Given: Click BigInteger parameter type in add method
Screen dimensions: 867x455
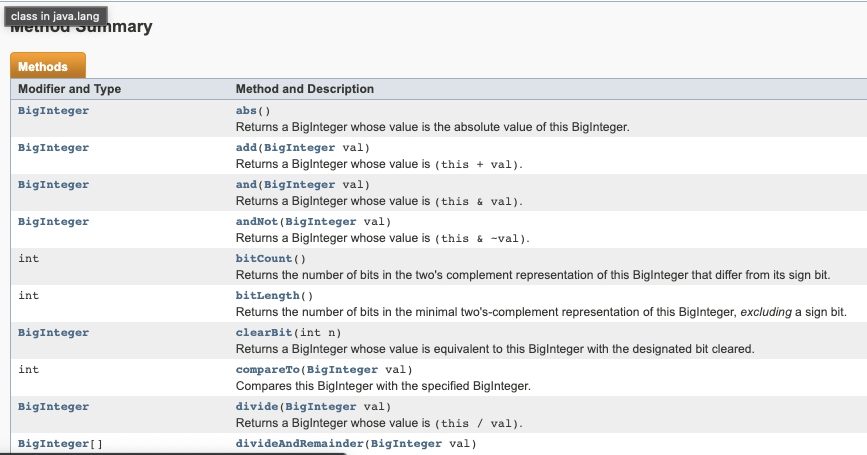Looking at the screenshot, I should 299,148.
